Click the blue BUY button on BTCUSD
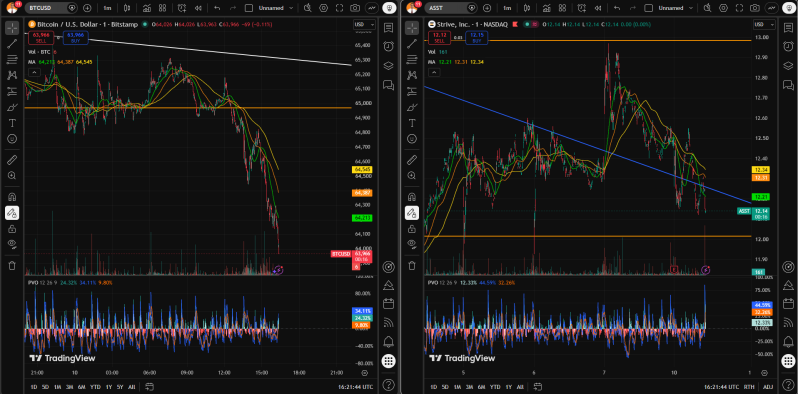This screenshot has width=798, height=394. point(75,37)
